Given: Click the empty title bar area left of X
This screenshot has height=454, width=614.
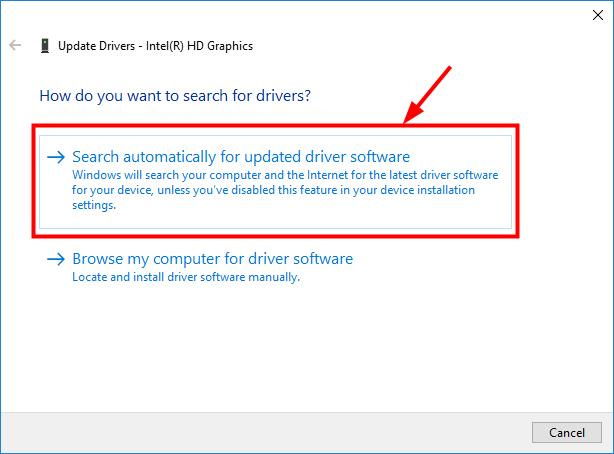Looking at the screenshot, I should tap(300, 14).
